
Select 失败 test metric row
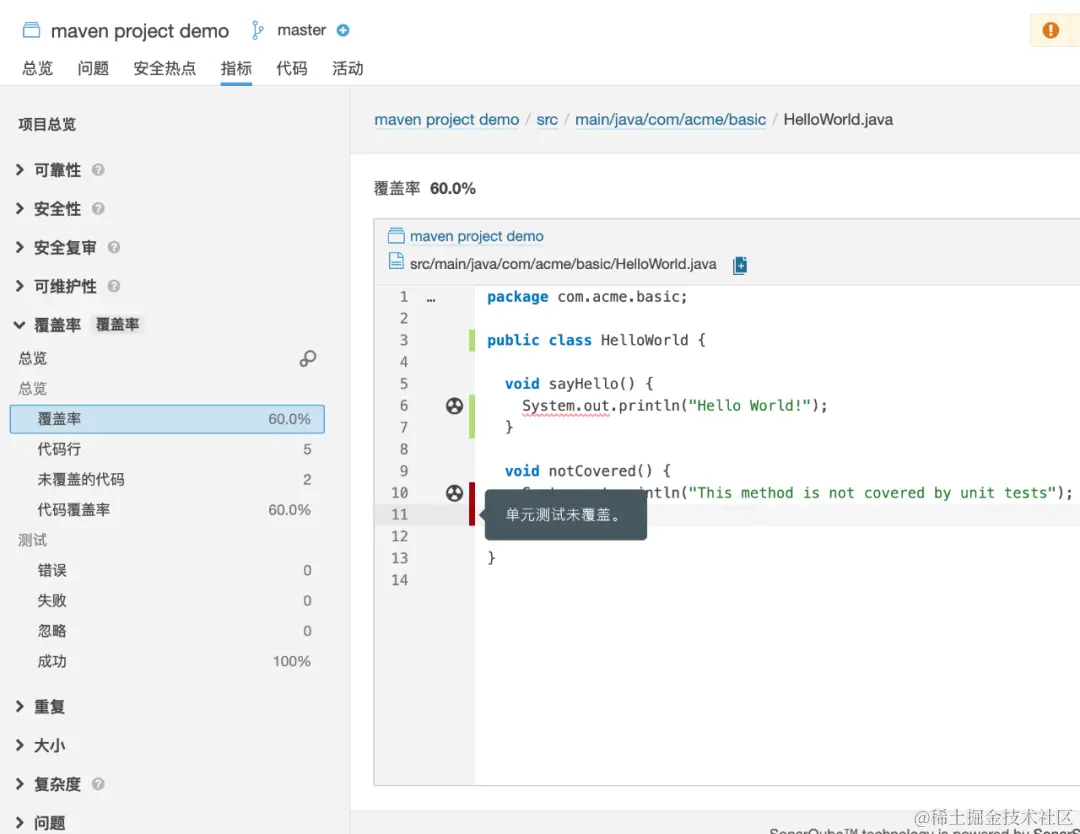[x=167, y=601]
